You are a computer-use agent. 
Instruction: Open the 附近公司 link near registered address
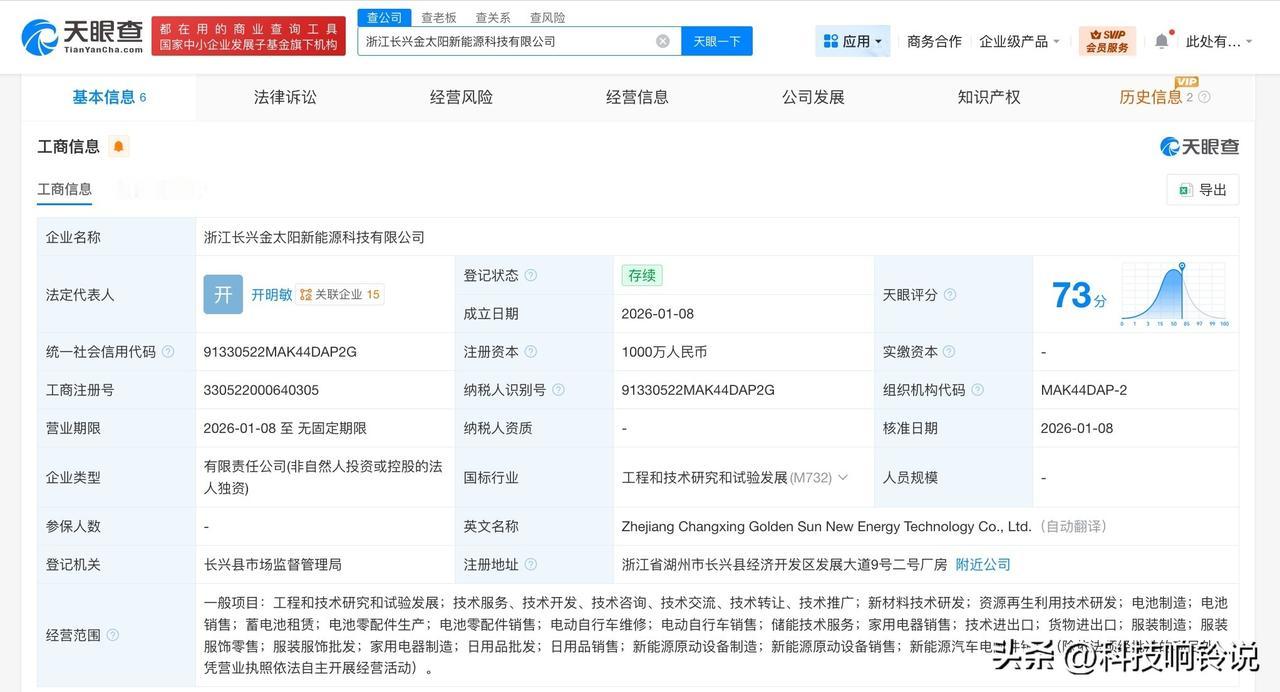coord(982,564)
